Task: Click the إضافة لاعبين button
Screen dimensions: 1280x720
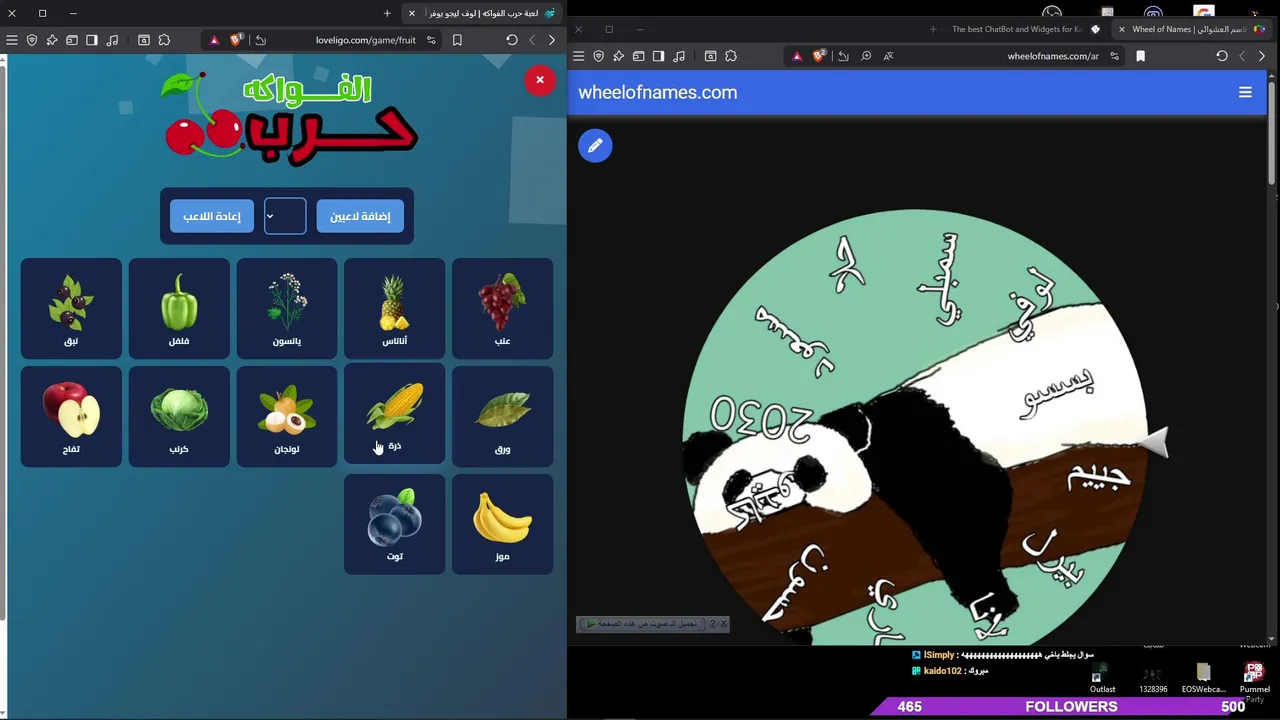Action: [x=360, y=216]
